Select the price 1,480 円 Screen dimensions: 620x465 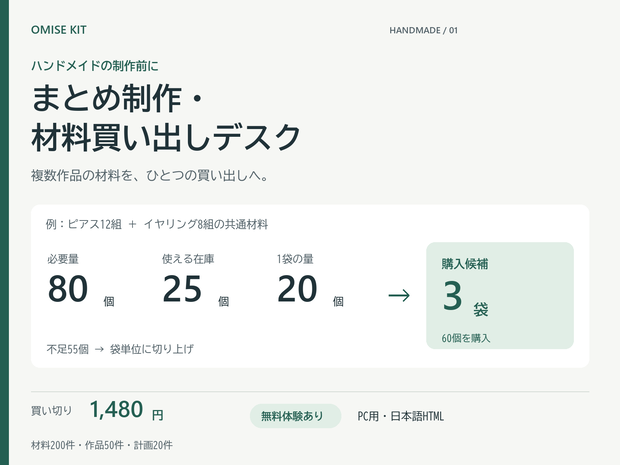click(x=127, y=410)
